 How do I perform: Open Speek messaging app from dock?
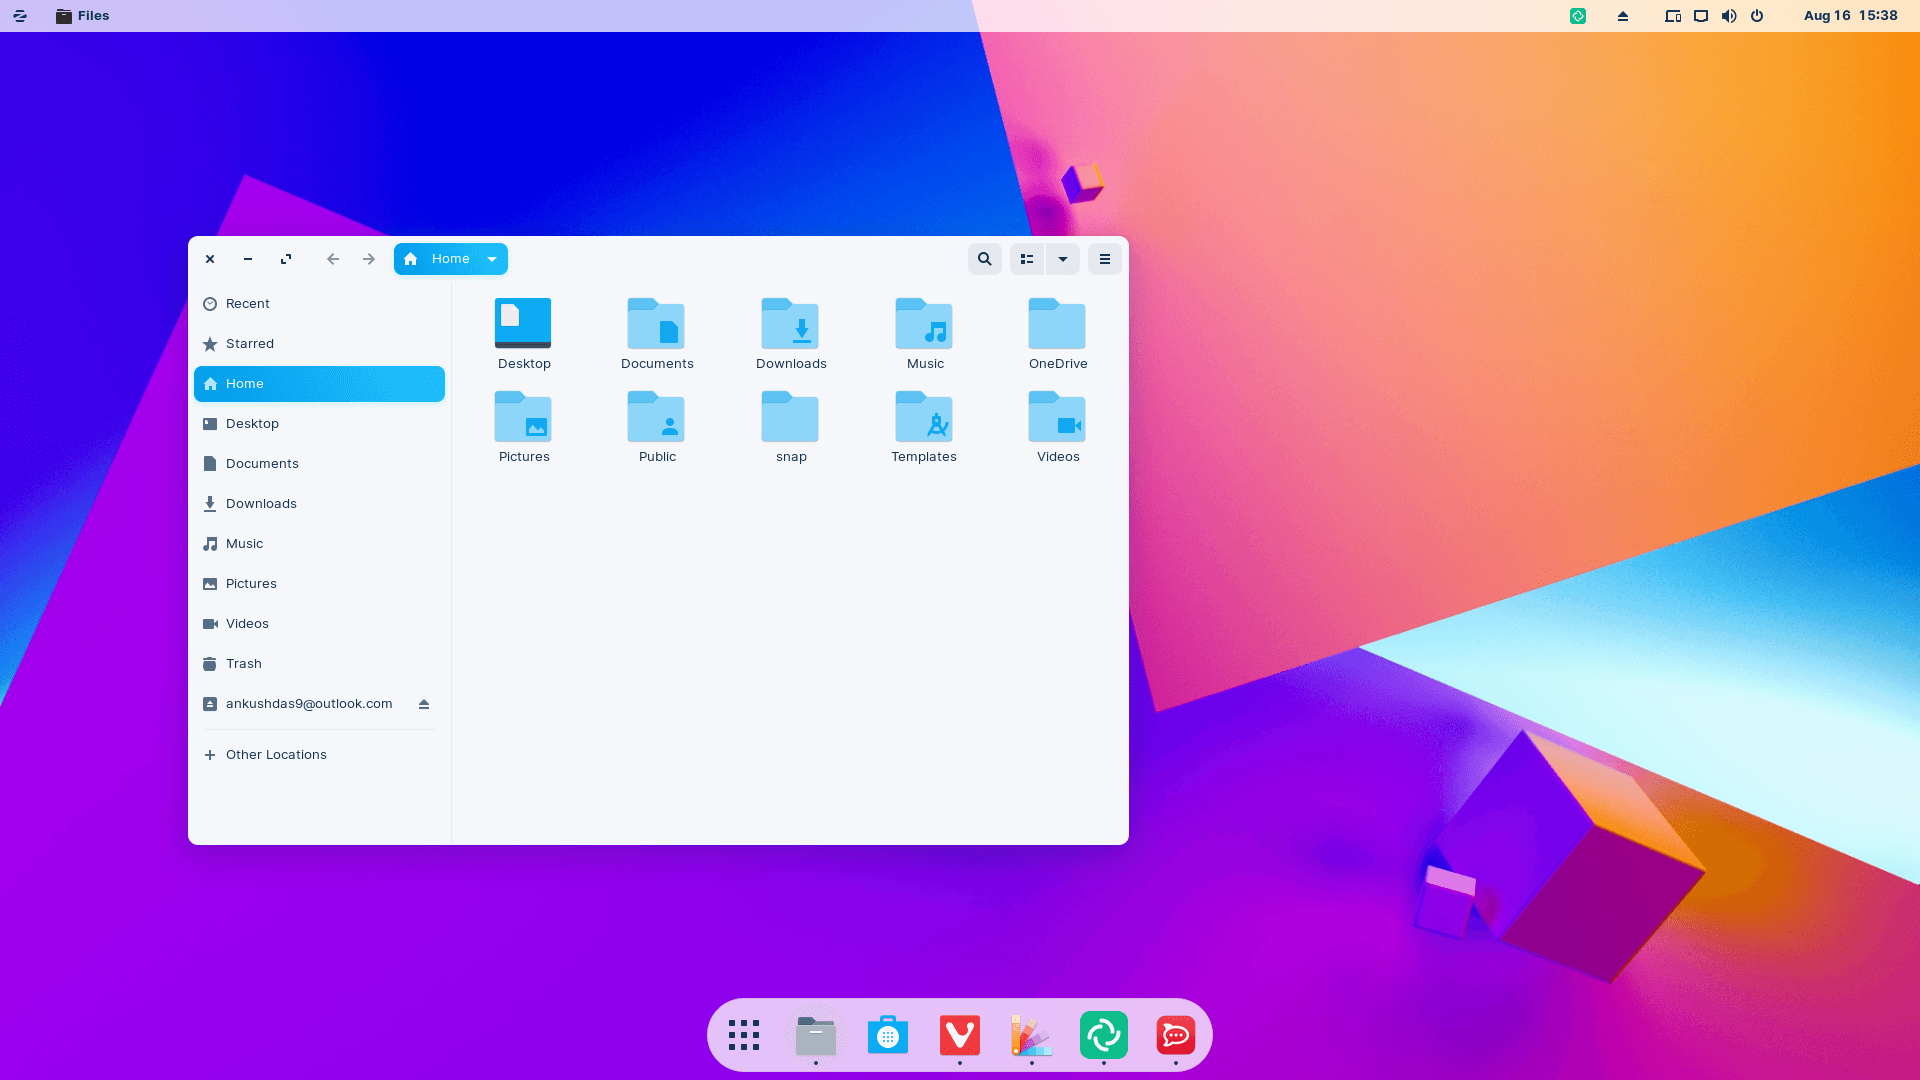pos(1175,1035)
